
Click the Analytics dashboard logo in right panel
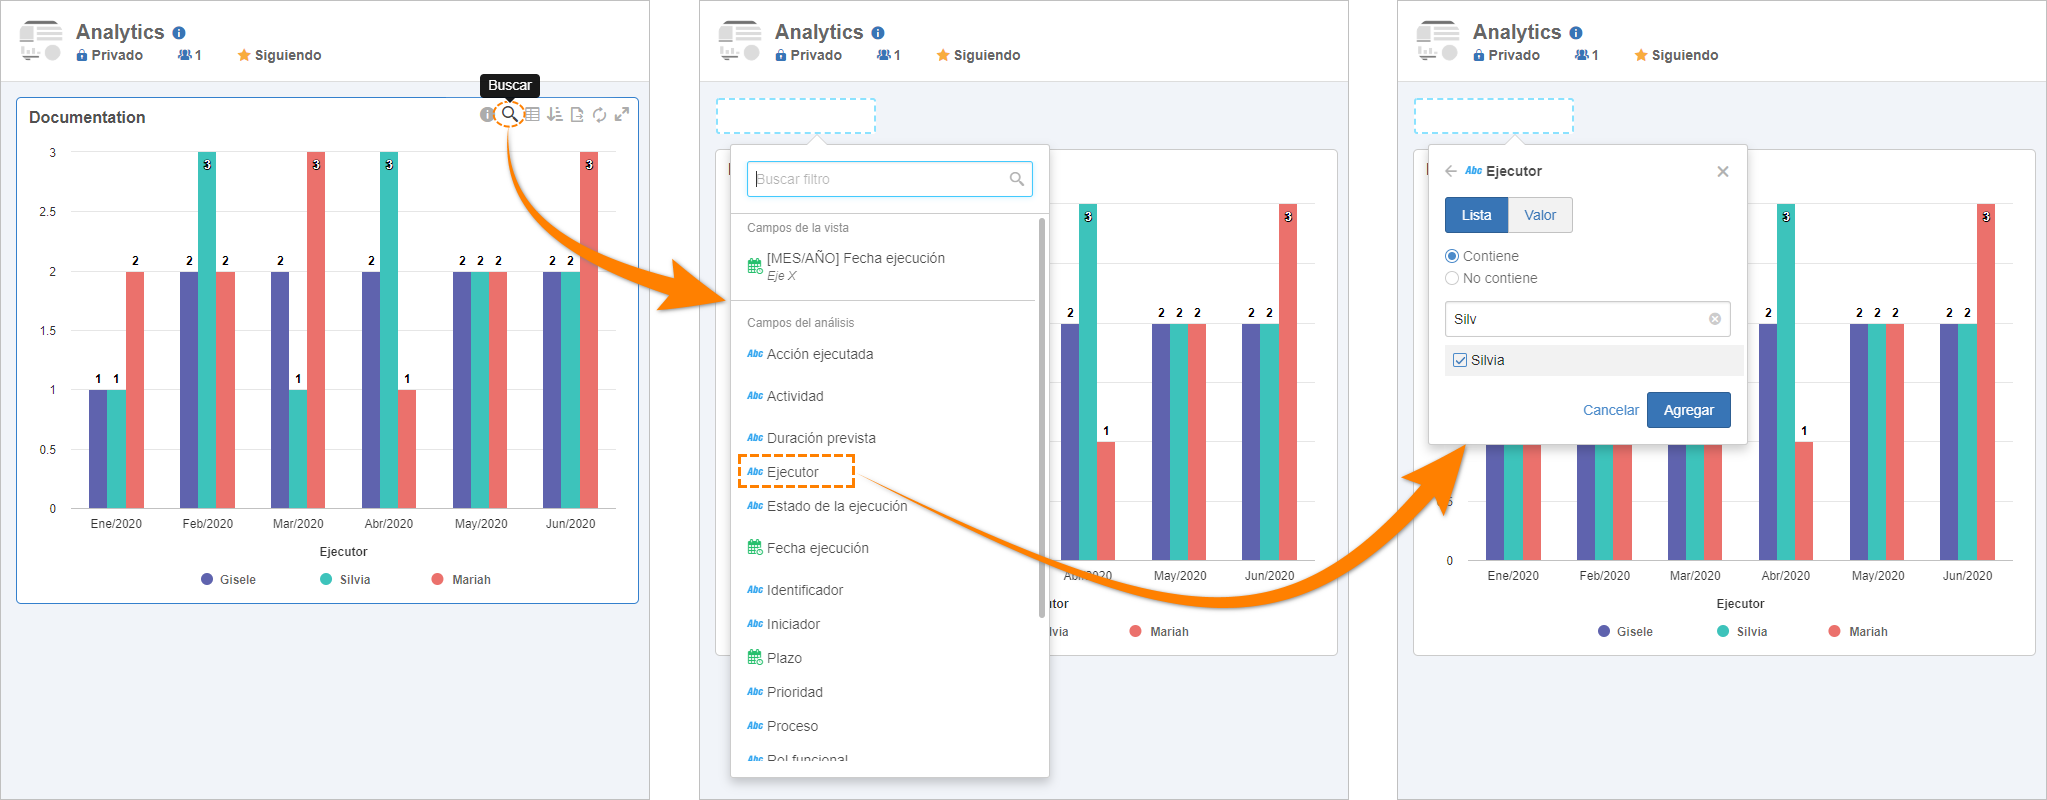coord(1438,41)
